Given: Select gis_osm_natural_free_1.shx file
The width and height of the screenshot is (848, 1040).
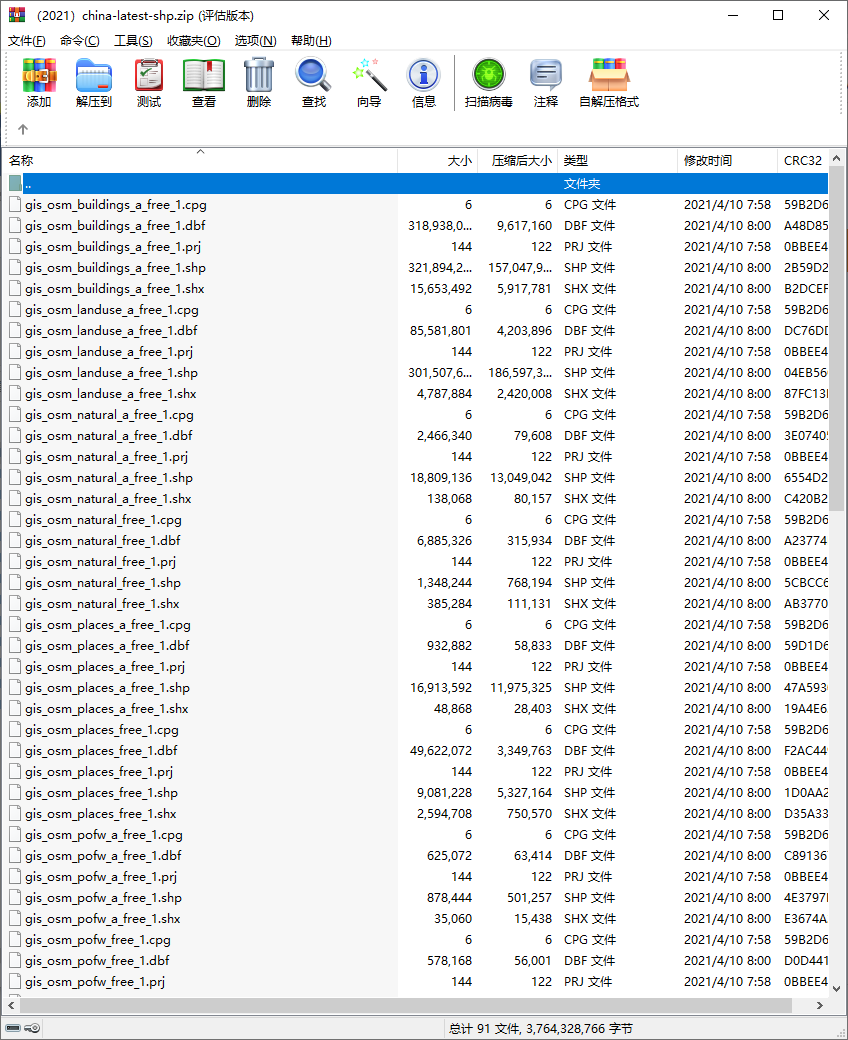Looking at the screenshot, I should pos(416,604).
